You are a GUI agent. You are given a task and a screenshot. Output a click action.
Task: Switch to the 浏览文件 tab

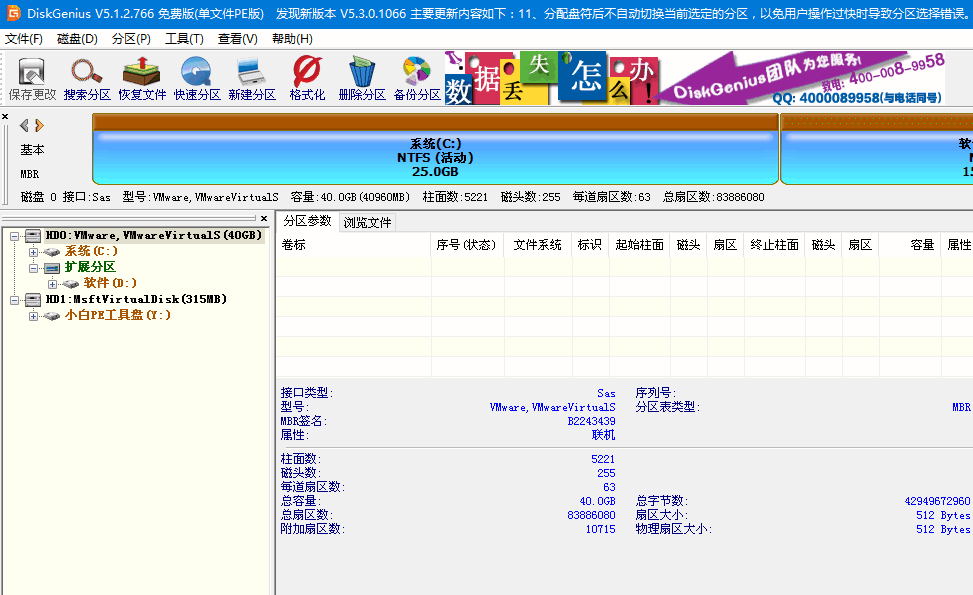[x=367, y=223]
